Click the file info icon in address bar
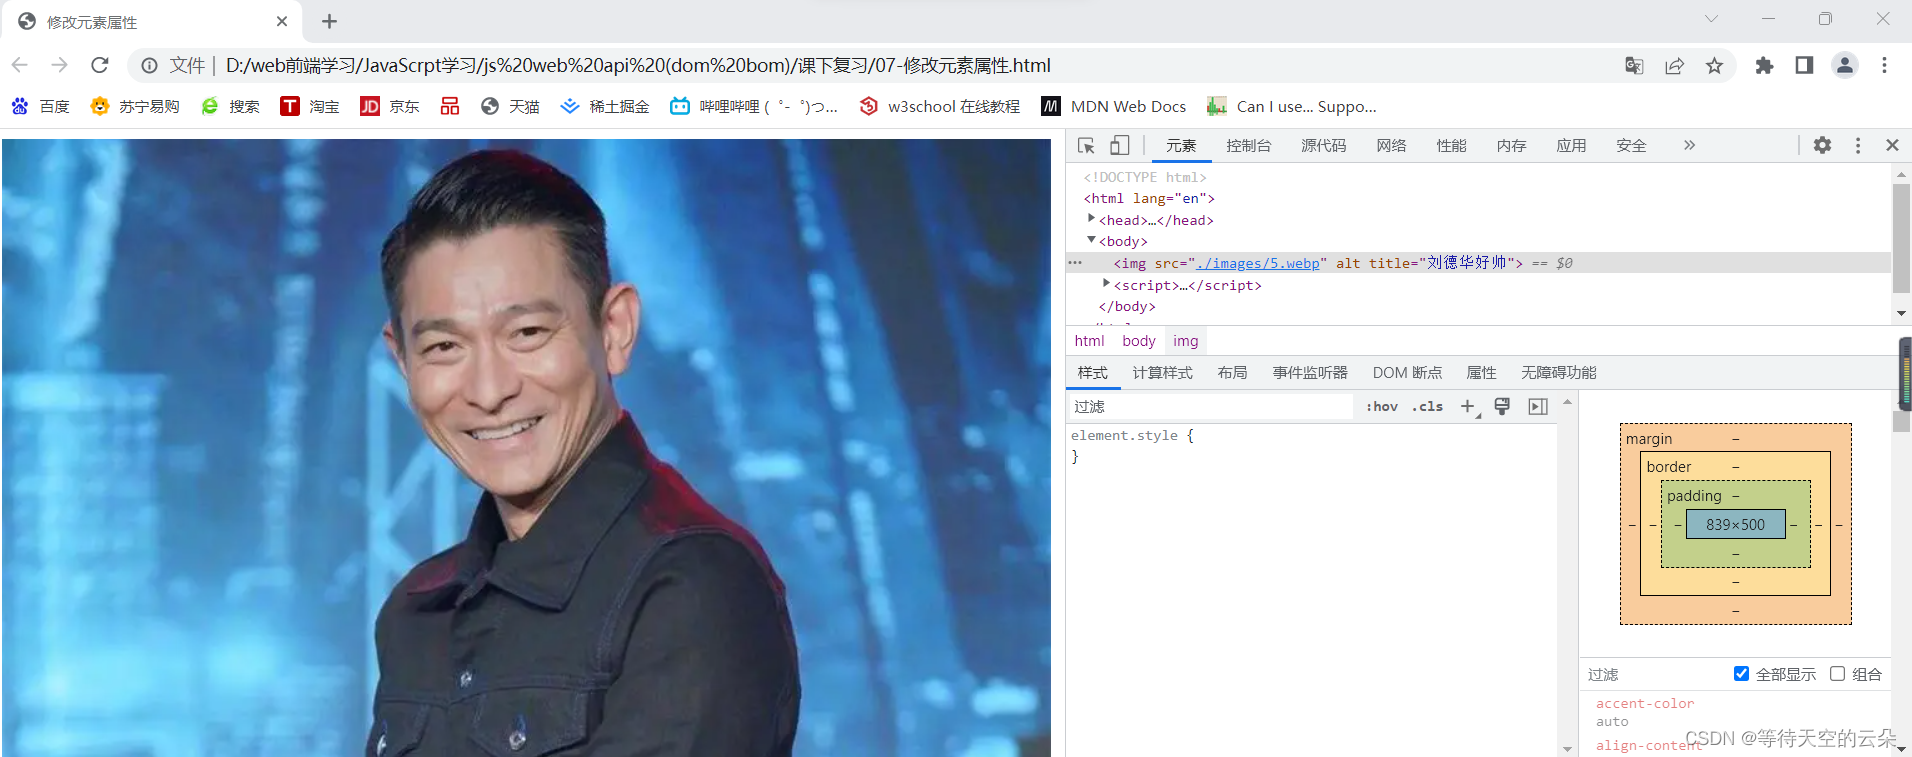Image resolution: width=1912 pixels, height=757 pixels. coord(149,65)
